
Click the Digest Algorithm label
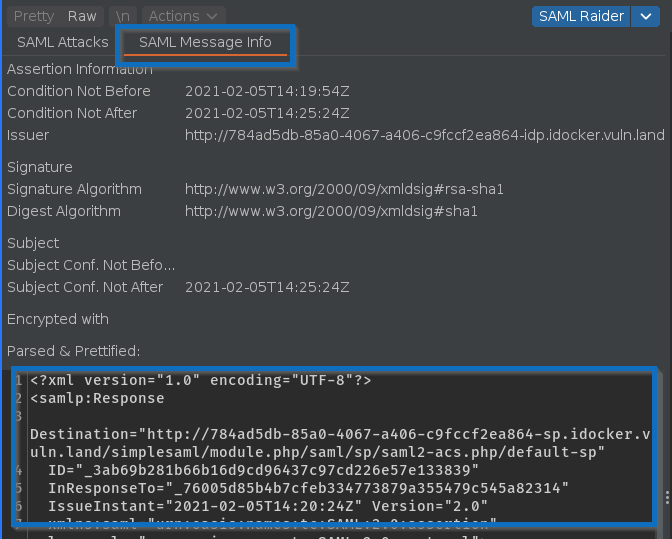tap(64, 211)
